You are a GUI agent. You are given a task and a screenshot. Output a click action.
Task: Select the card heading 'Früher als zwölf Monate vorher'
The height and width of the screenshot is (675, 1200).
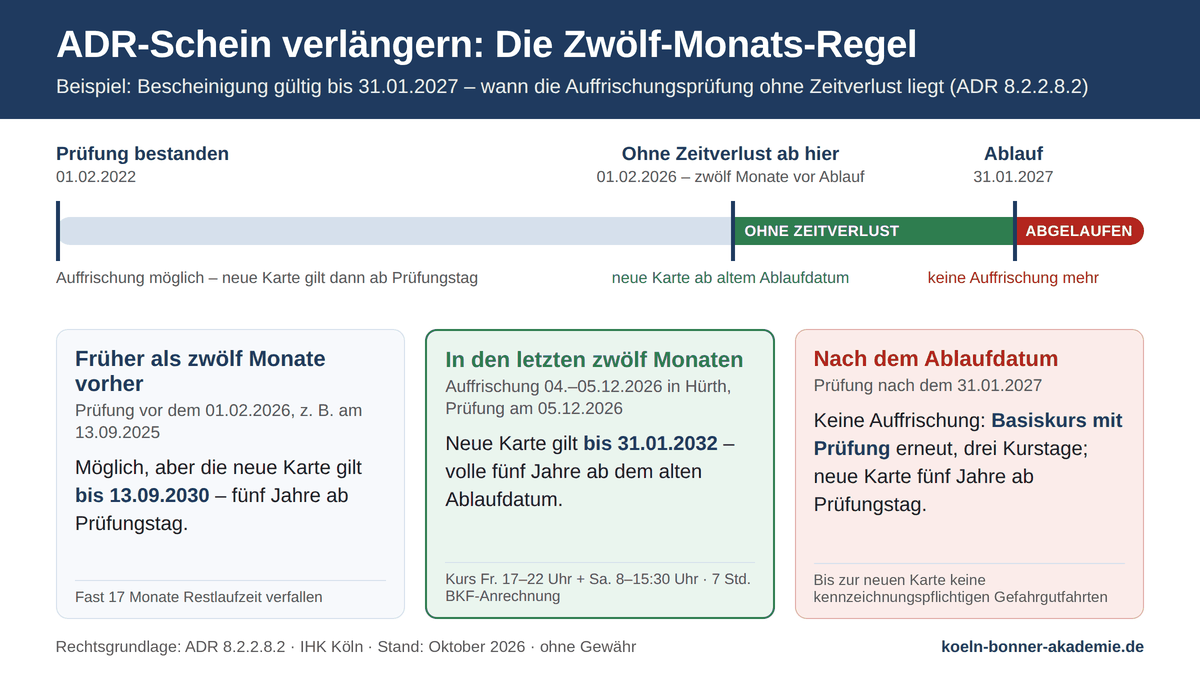click(x=200, y=371)
